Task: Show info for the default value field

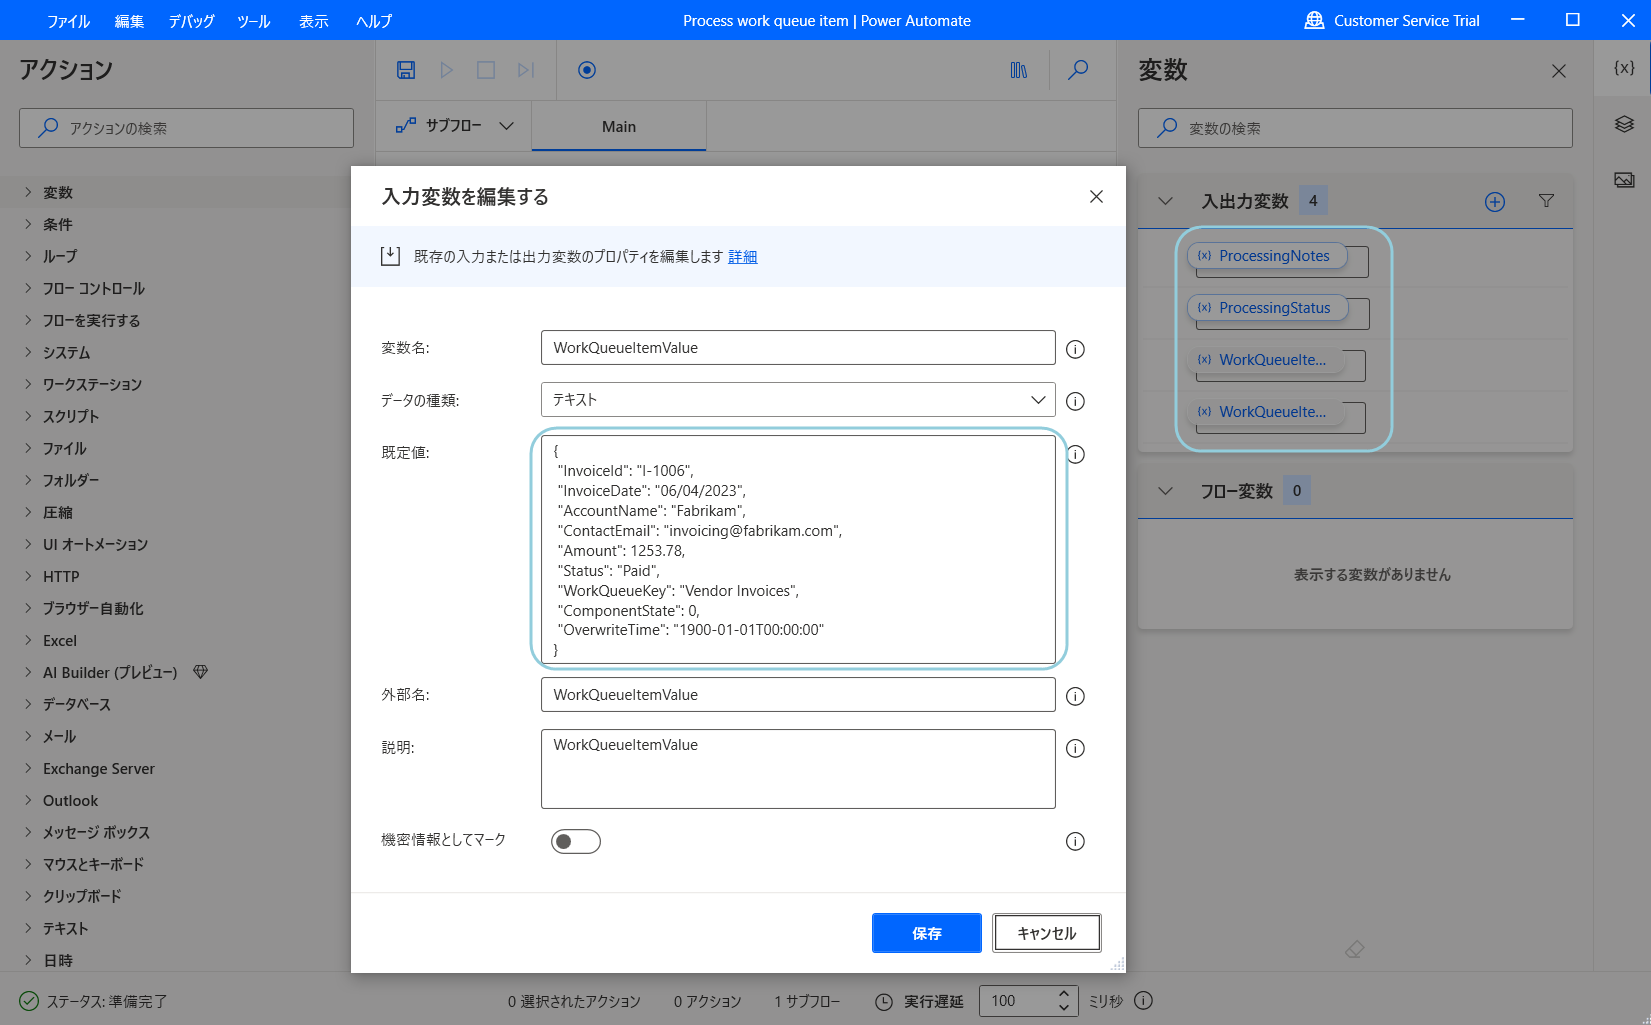Action: tap(1076, 454)
